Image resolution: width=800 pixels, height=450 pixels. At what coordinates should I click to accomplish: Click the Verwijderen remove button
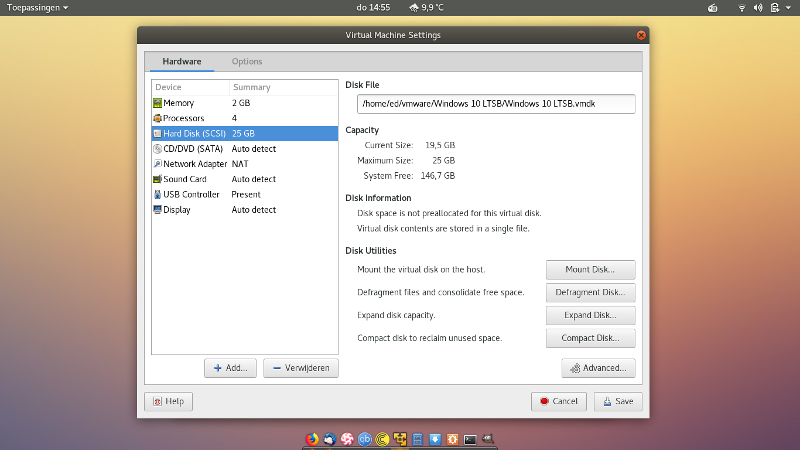point(301,368)
